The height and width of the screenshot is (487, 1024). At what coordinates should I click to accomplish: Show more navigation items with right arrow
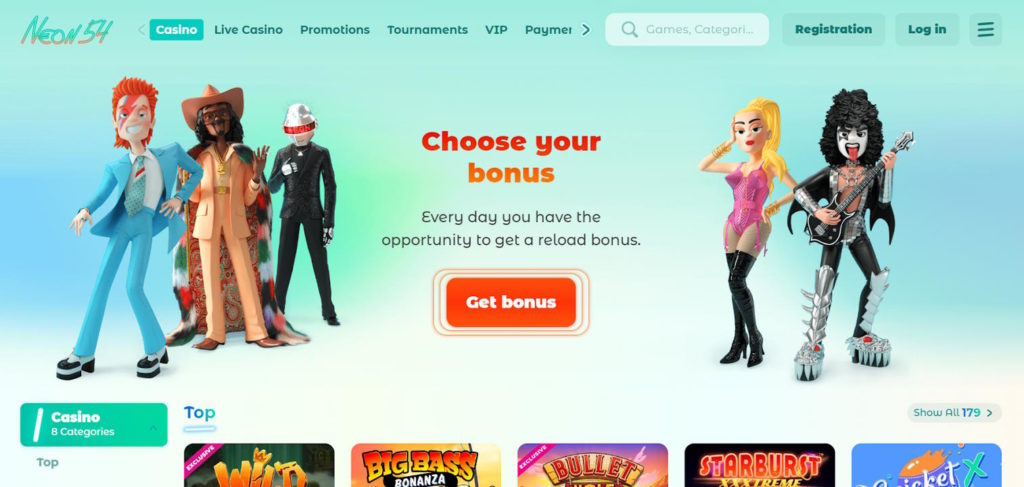coord(586,29)
